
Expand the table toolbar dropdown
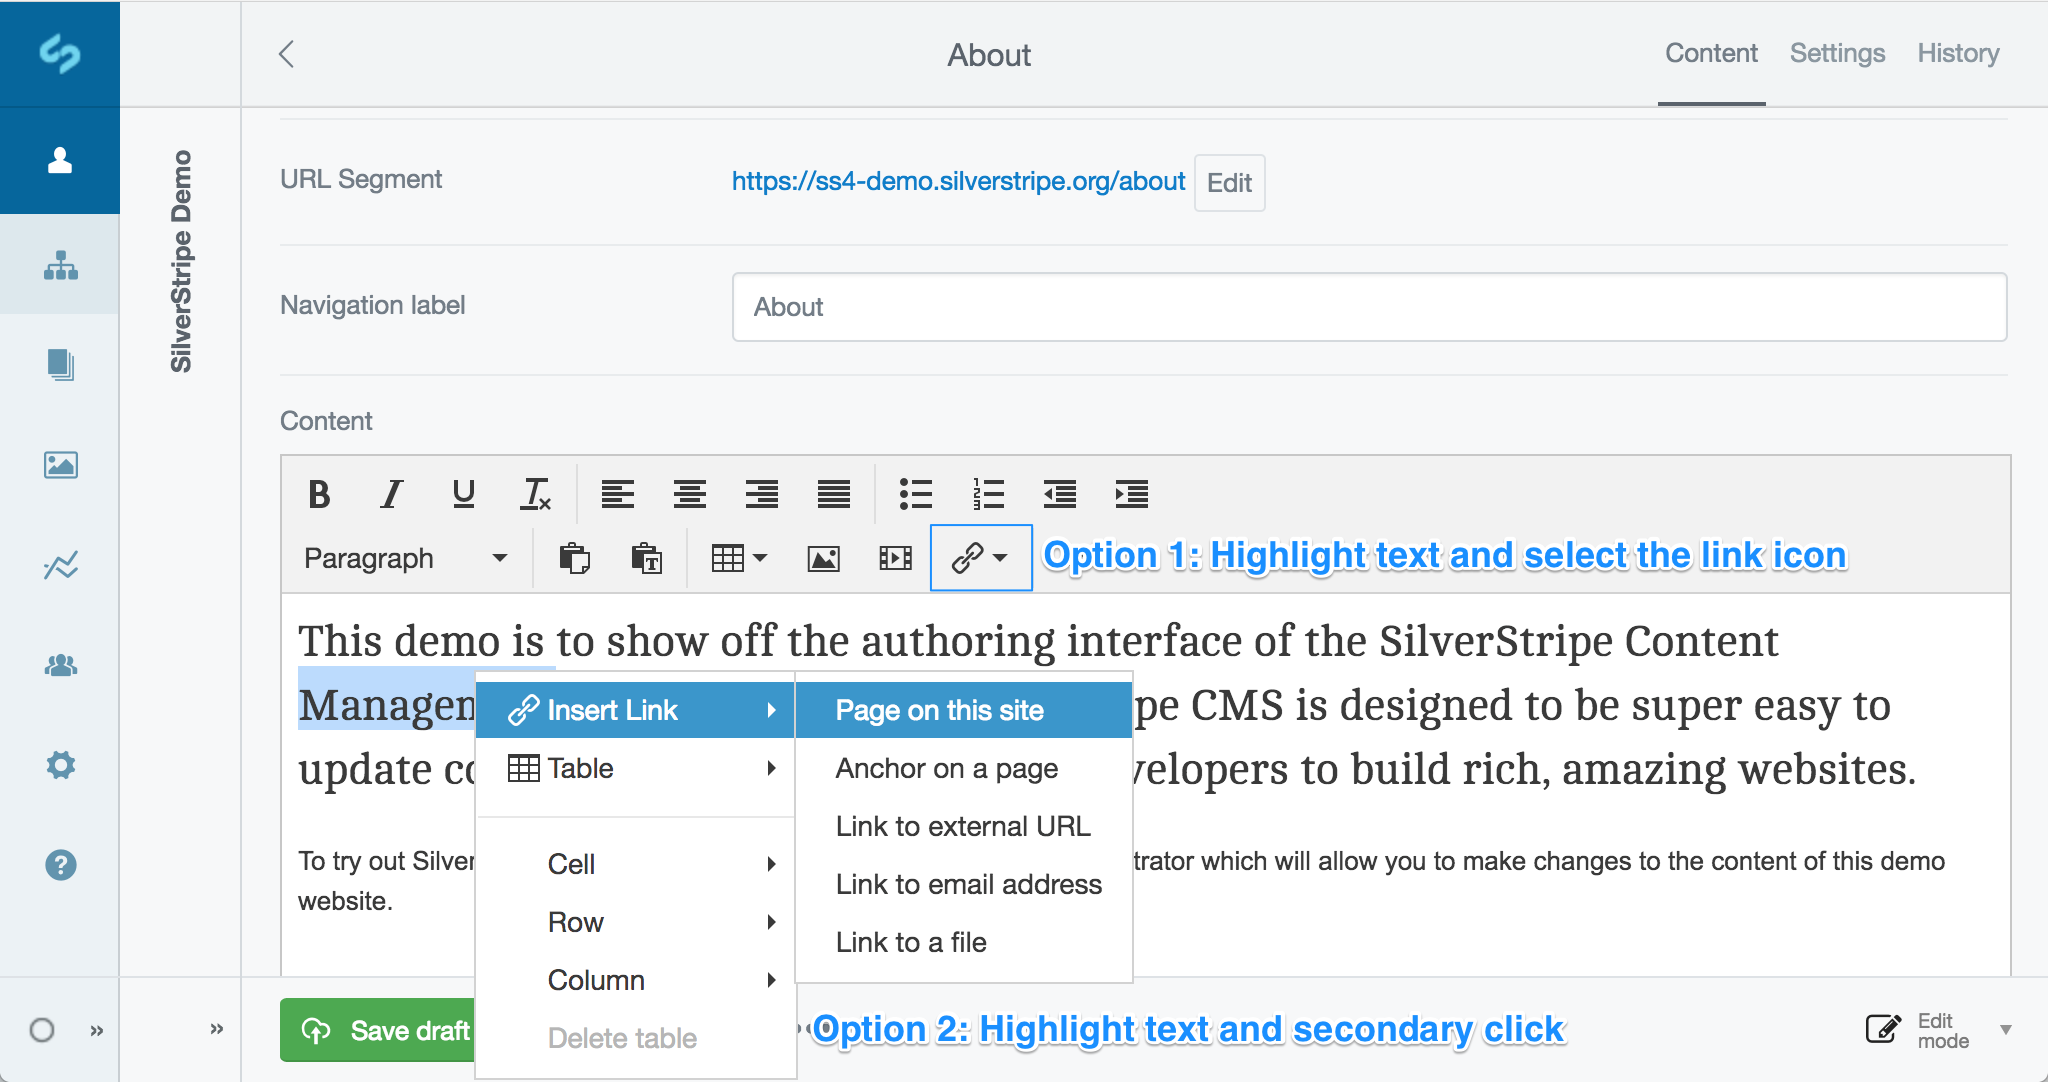[x=739, y=558]
